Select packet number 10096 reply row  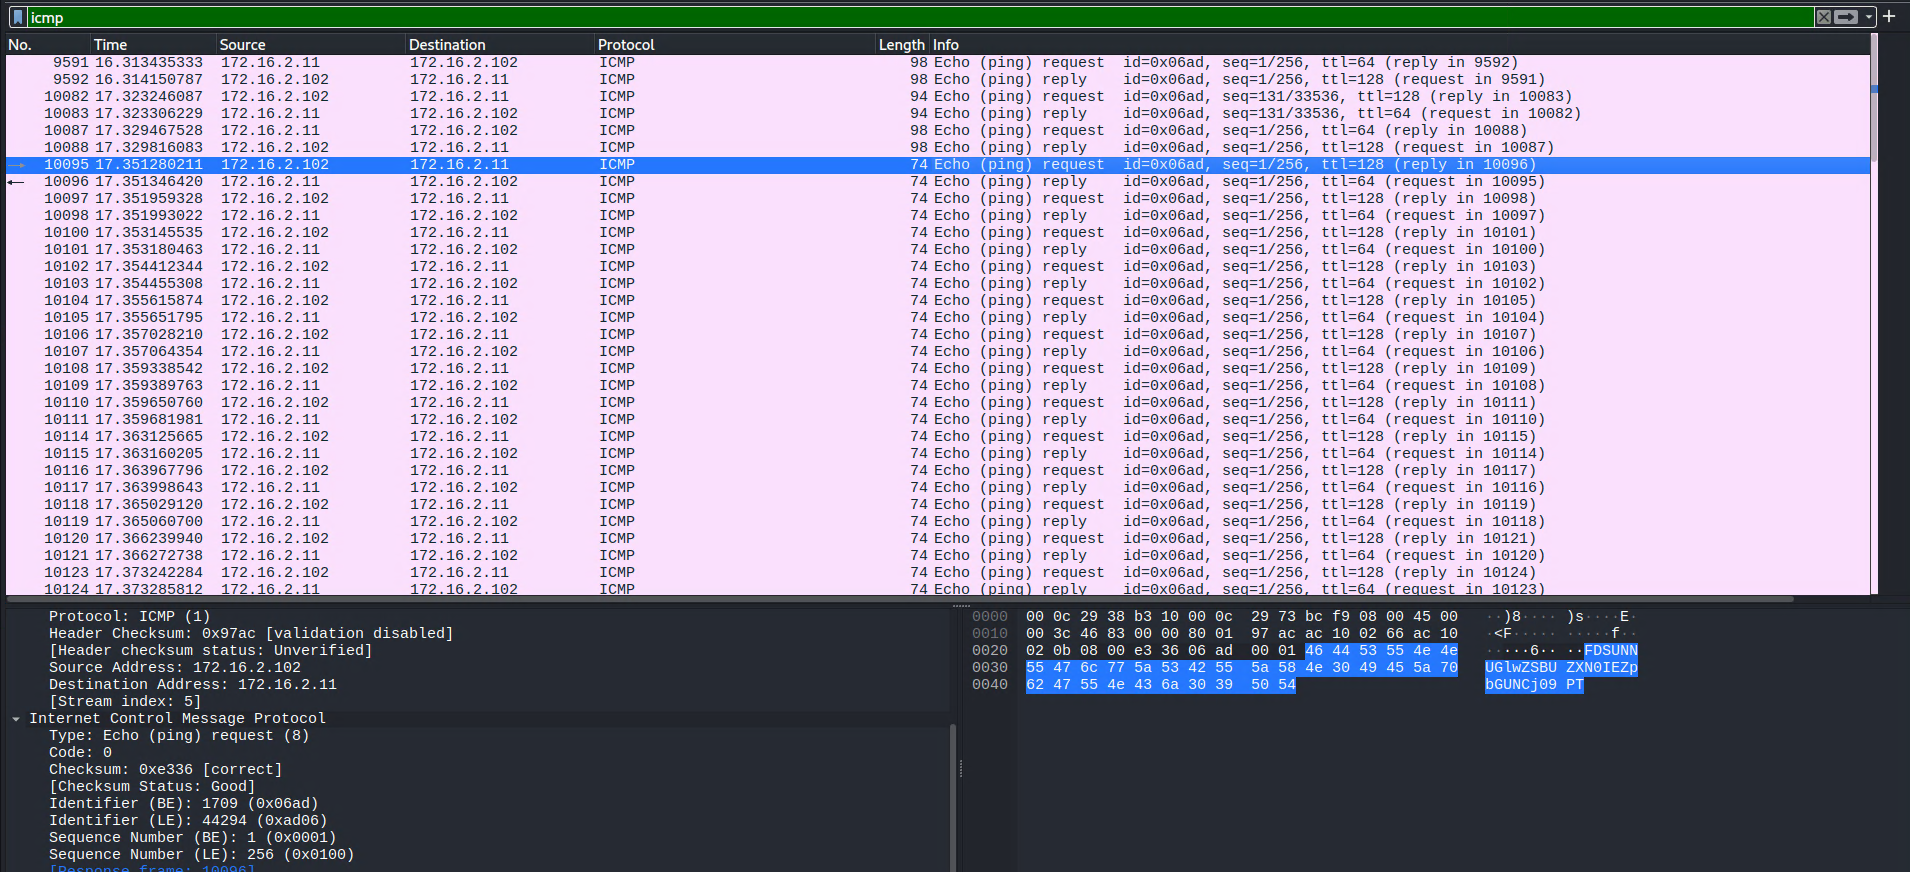point(937,182)
